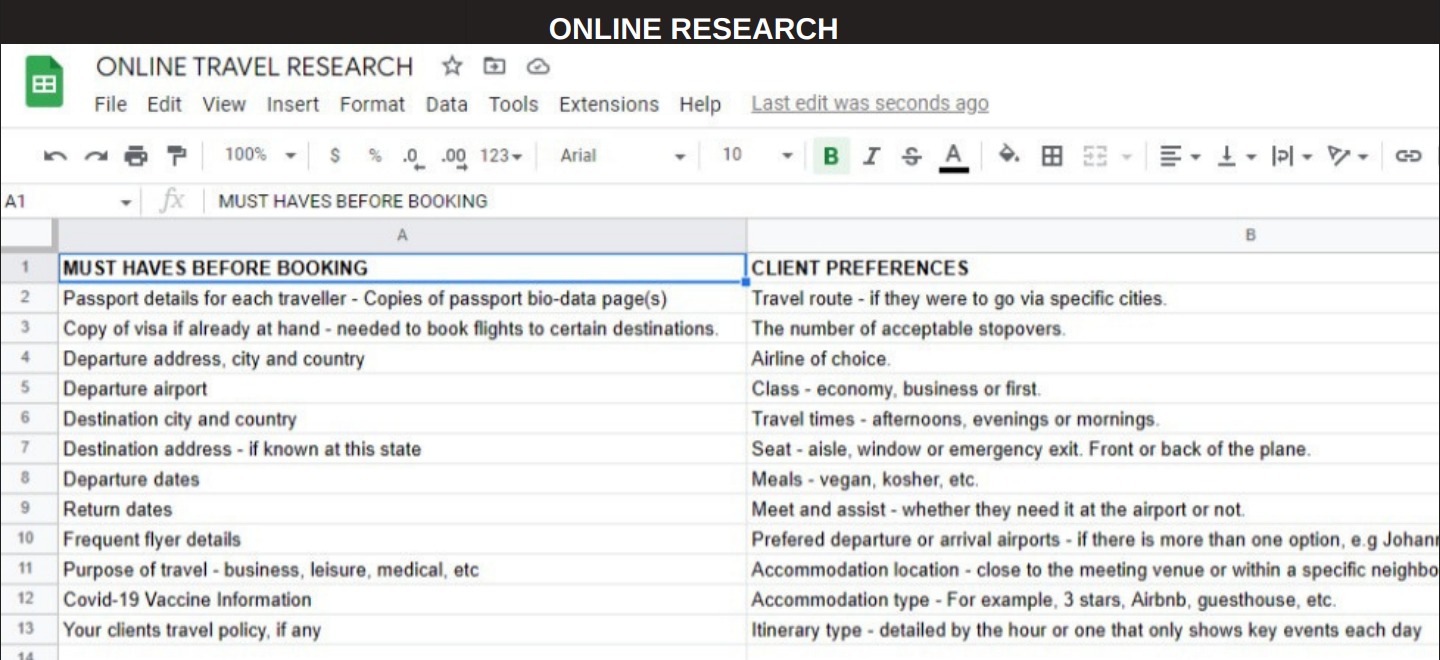Toggle strikethrough formatting

pyautogui.click(x=911, y=156)
